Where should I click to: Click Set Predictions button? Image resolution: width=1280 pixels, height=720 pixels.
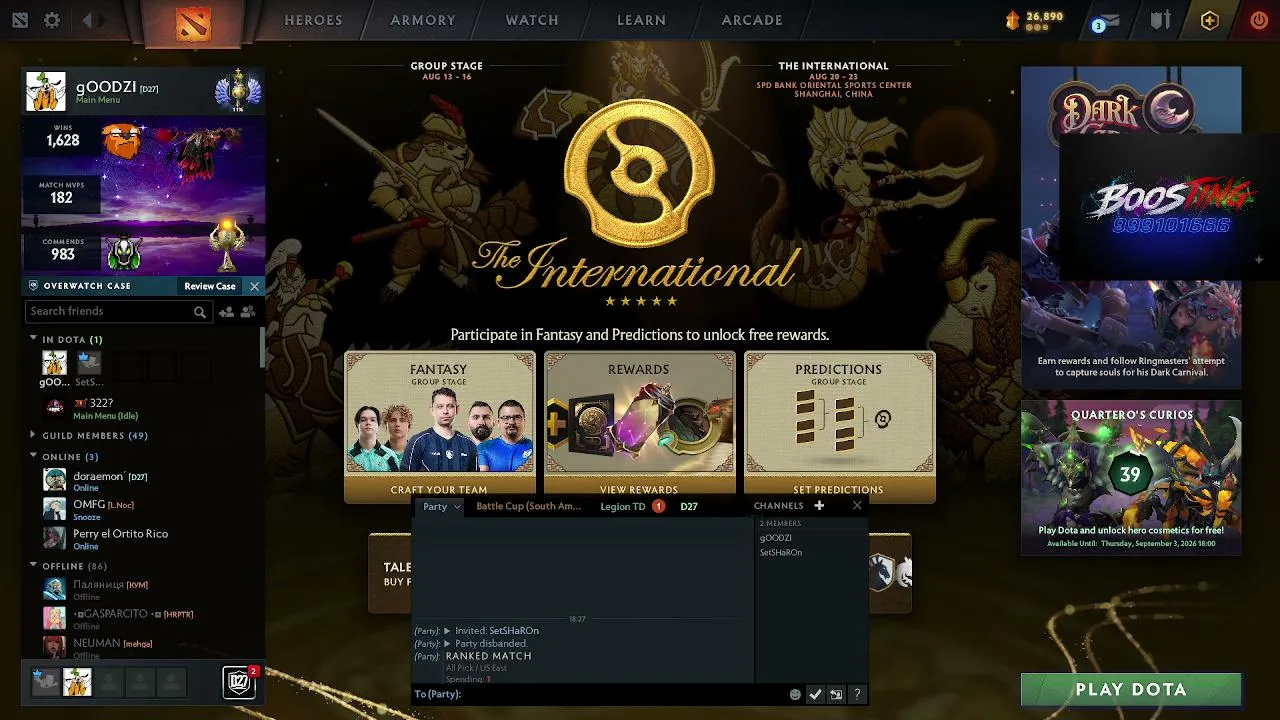click(x=838, y=490)
